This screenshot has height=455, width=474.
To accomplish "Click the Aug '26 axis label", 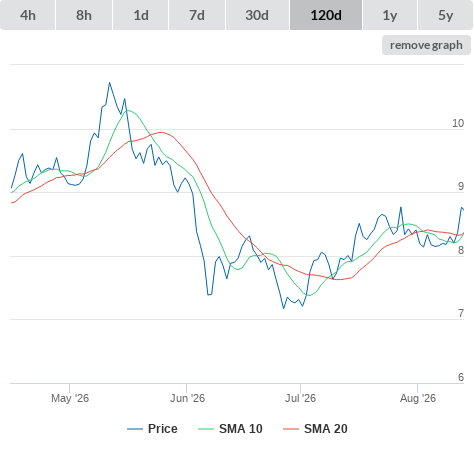I will [x=418, y=398].
